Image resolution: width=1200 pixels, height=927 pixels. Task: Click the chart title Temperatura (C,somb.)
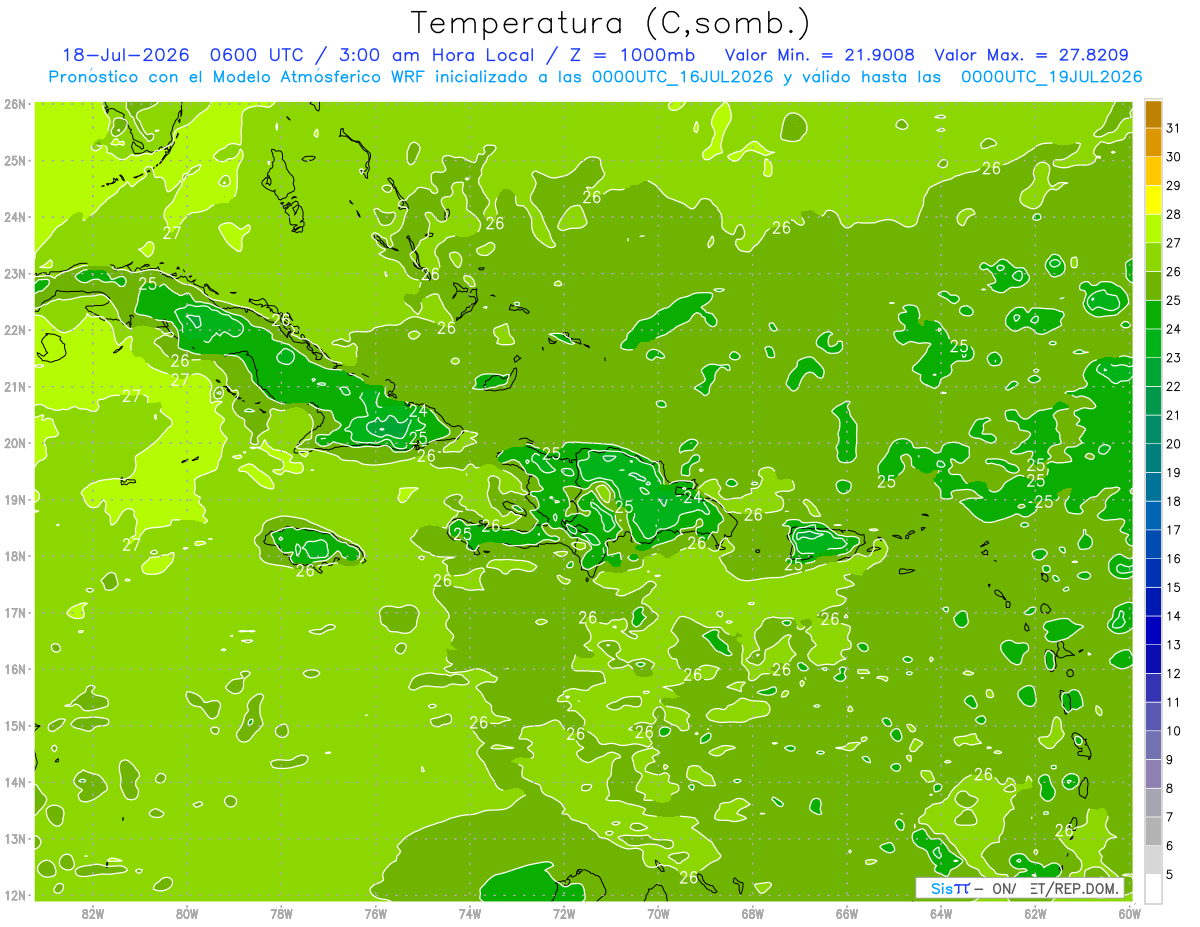(611, 23)
